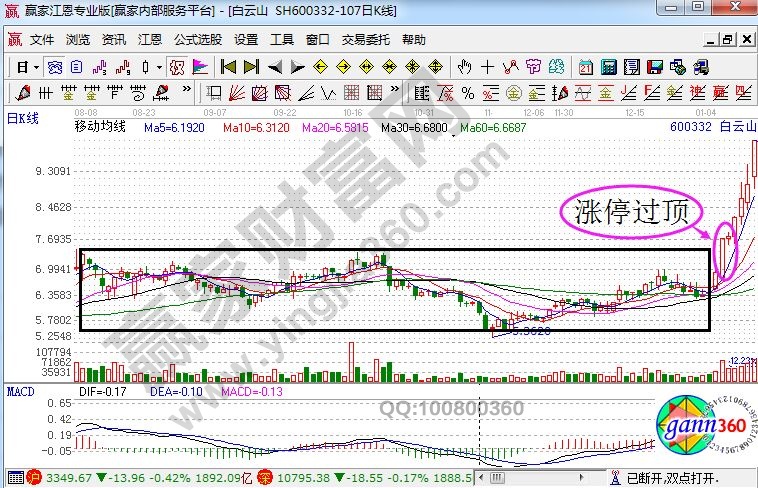This screenshot has height=488, width=758.
Task: Click the black right arrow navigation icon
Action: [x=296, y=67]
